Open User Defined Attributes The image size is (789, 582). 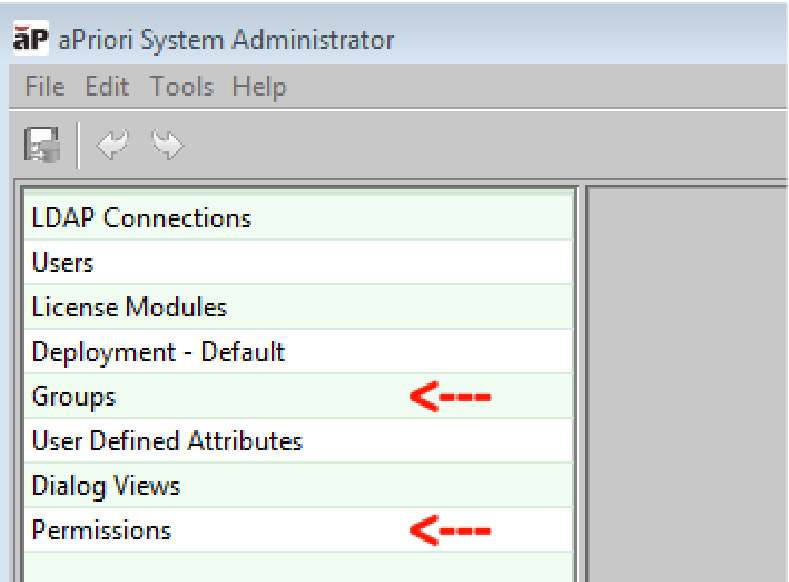click(167, 441)
